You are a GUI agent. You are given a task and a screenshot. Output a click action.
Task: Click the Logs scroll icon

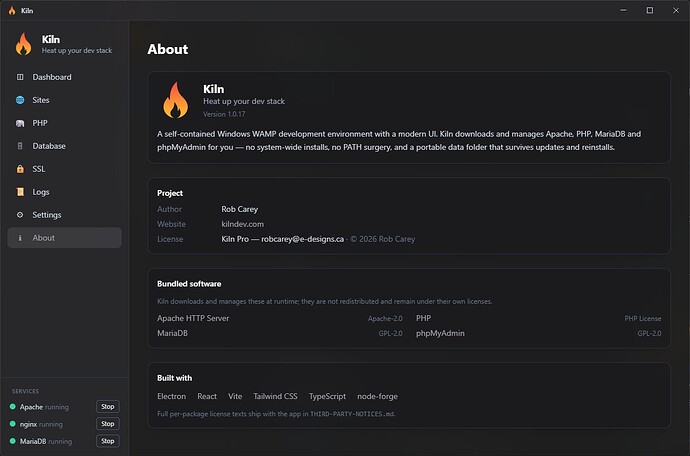point(20,192)
